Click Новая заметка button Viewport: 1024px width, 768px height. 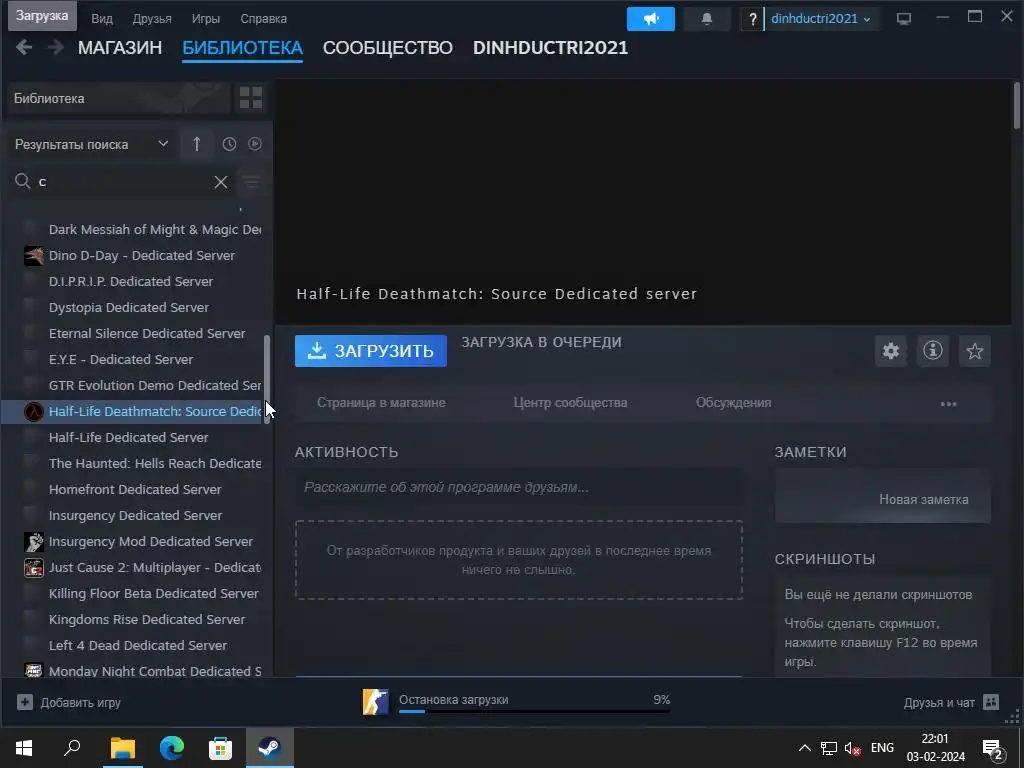923,500
